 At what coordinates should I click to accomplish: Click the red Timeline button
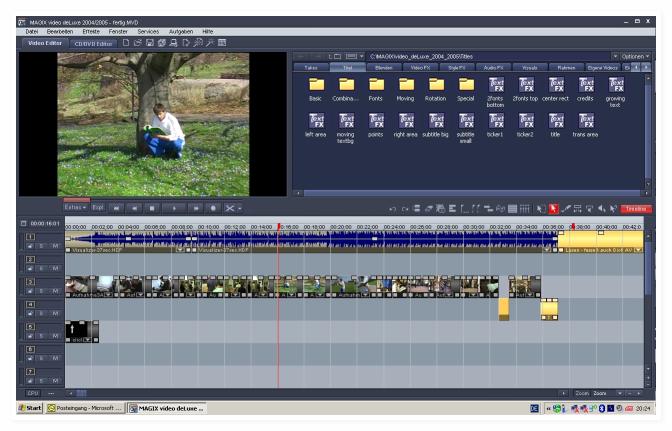(636, 208)
